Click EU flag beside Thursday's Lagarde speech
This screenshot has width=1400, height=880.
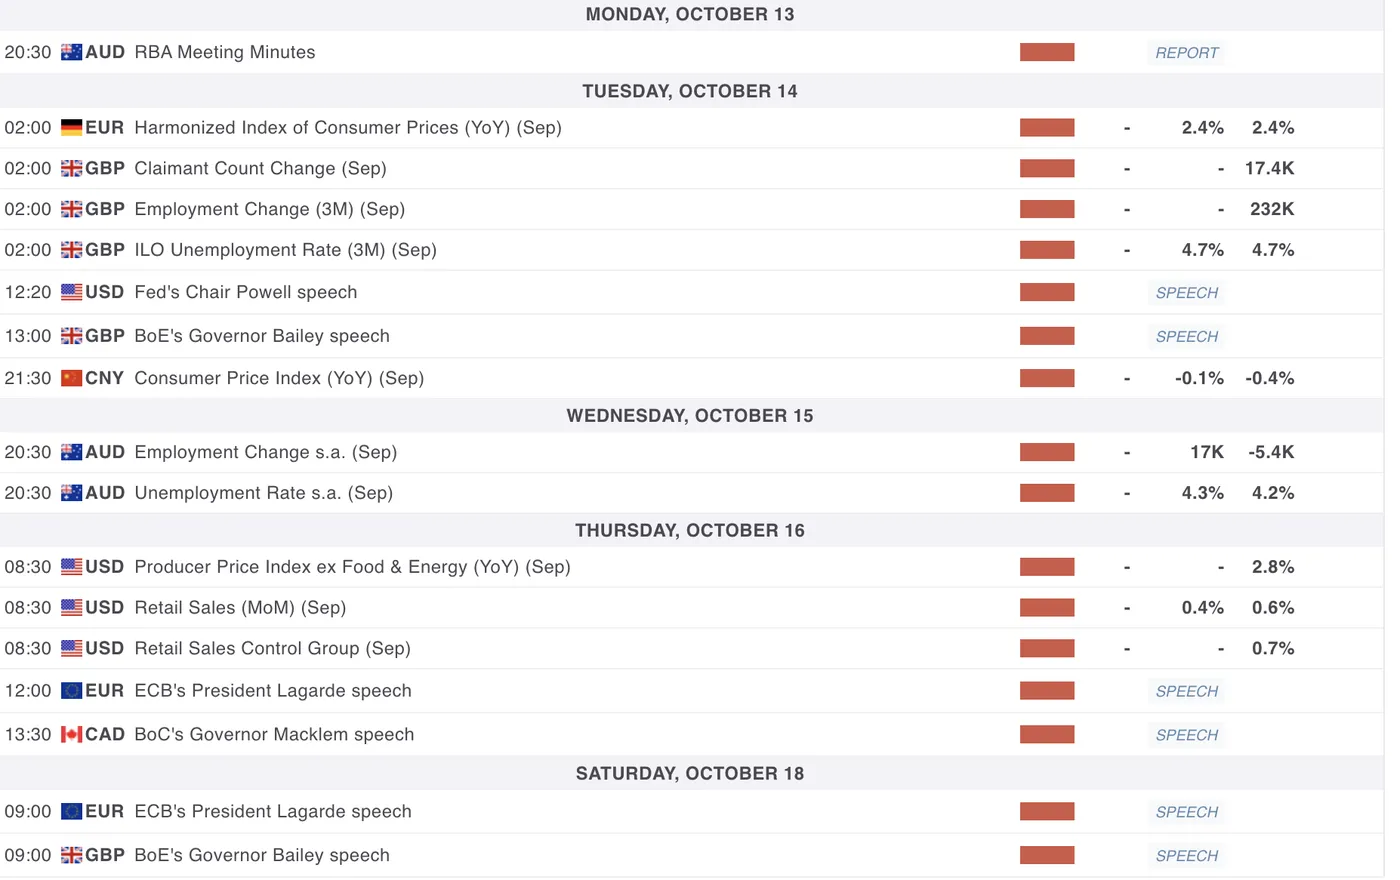[71, 691]
